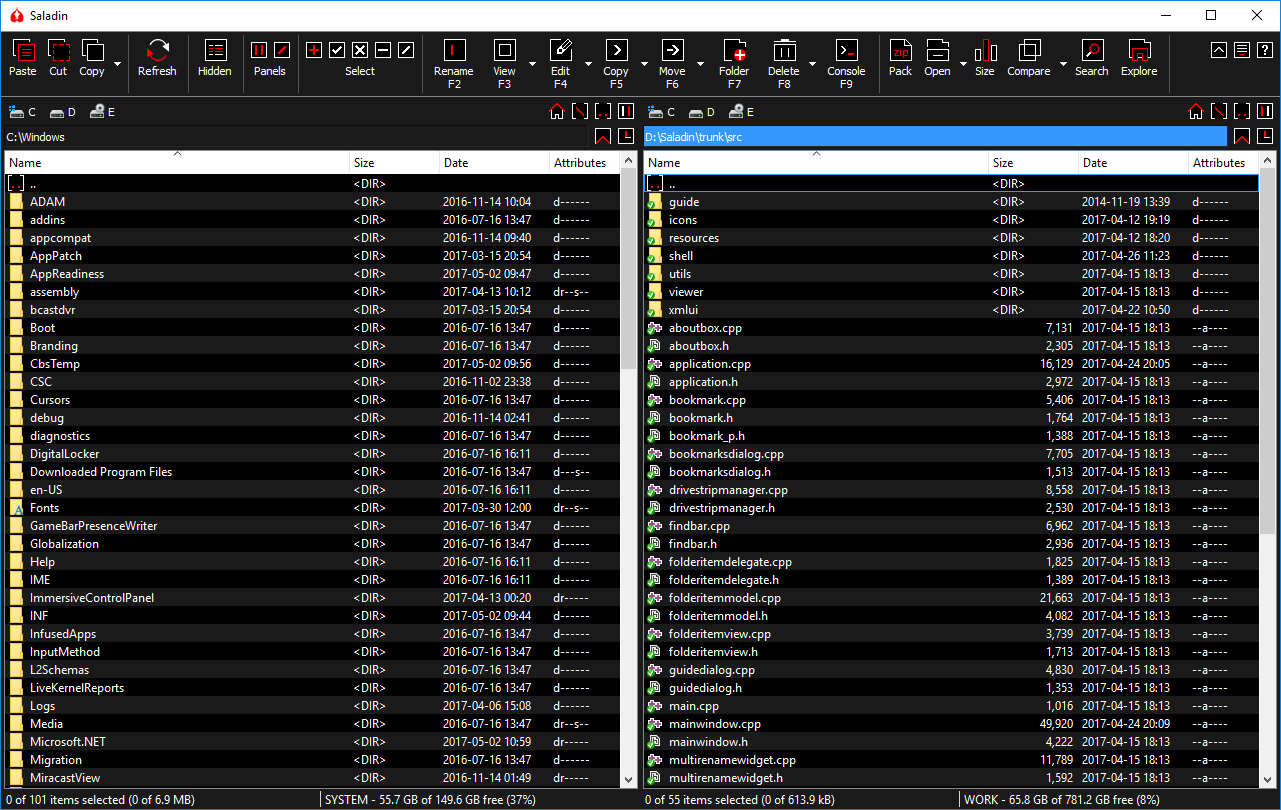
Task: Sort the left pane by the Date column
Action: 495,162
